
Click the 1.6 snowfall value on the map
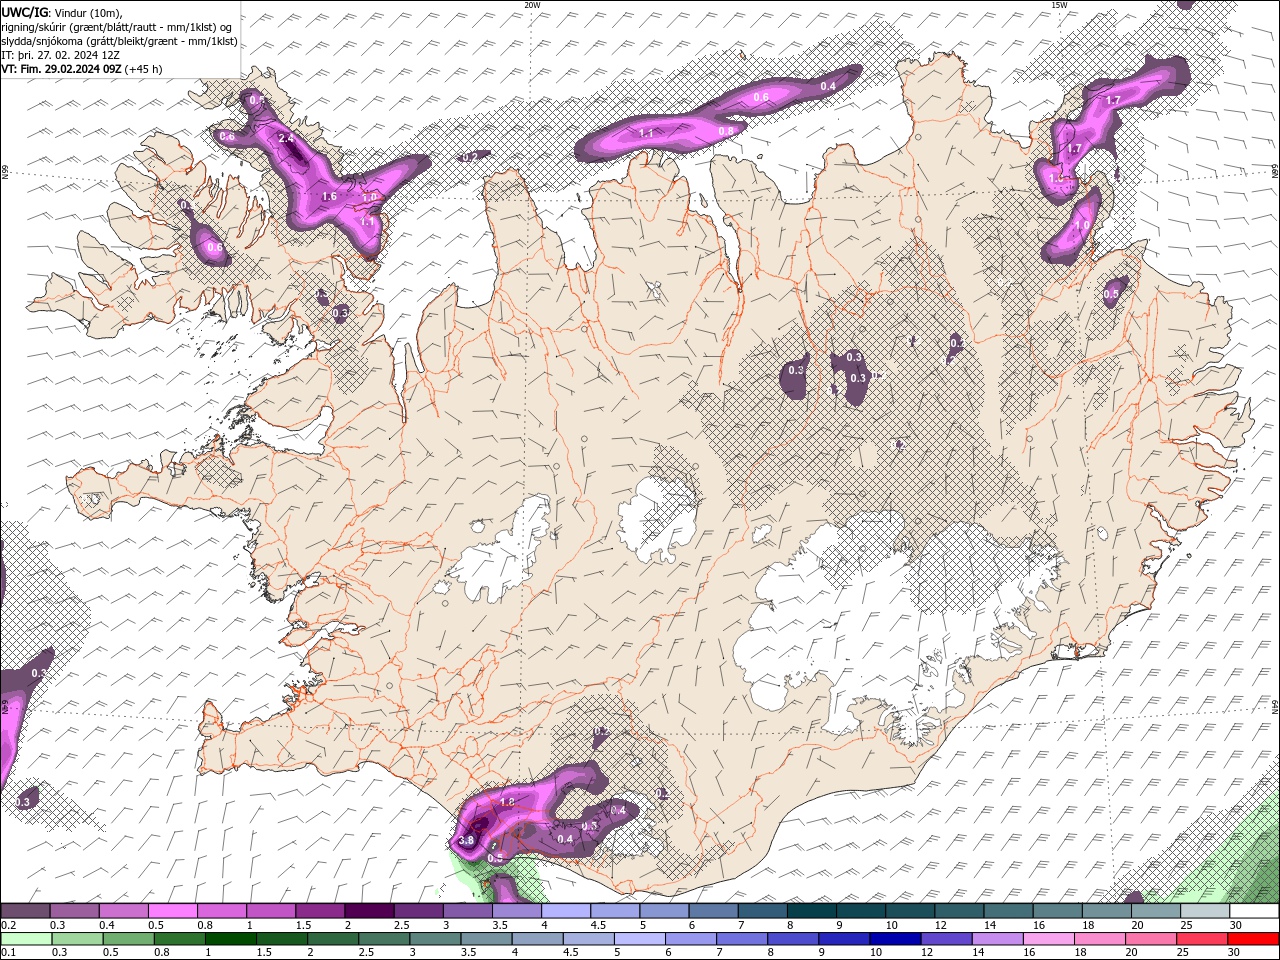(x=329, y=197)
